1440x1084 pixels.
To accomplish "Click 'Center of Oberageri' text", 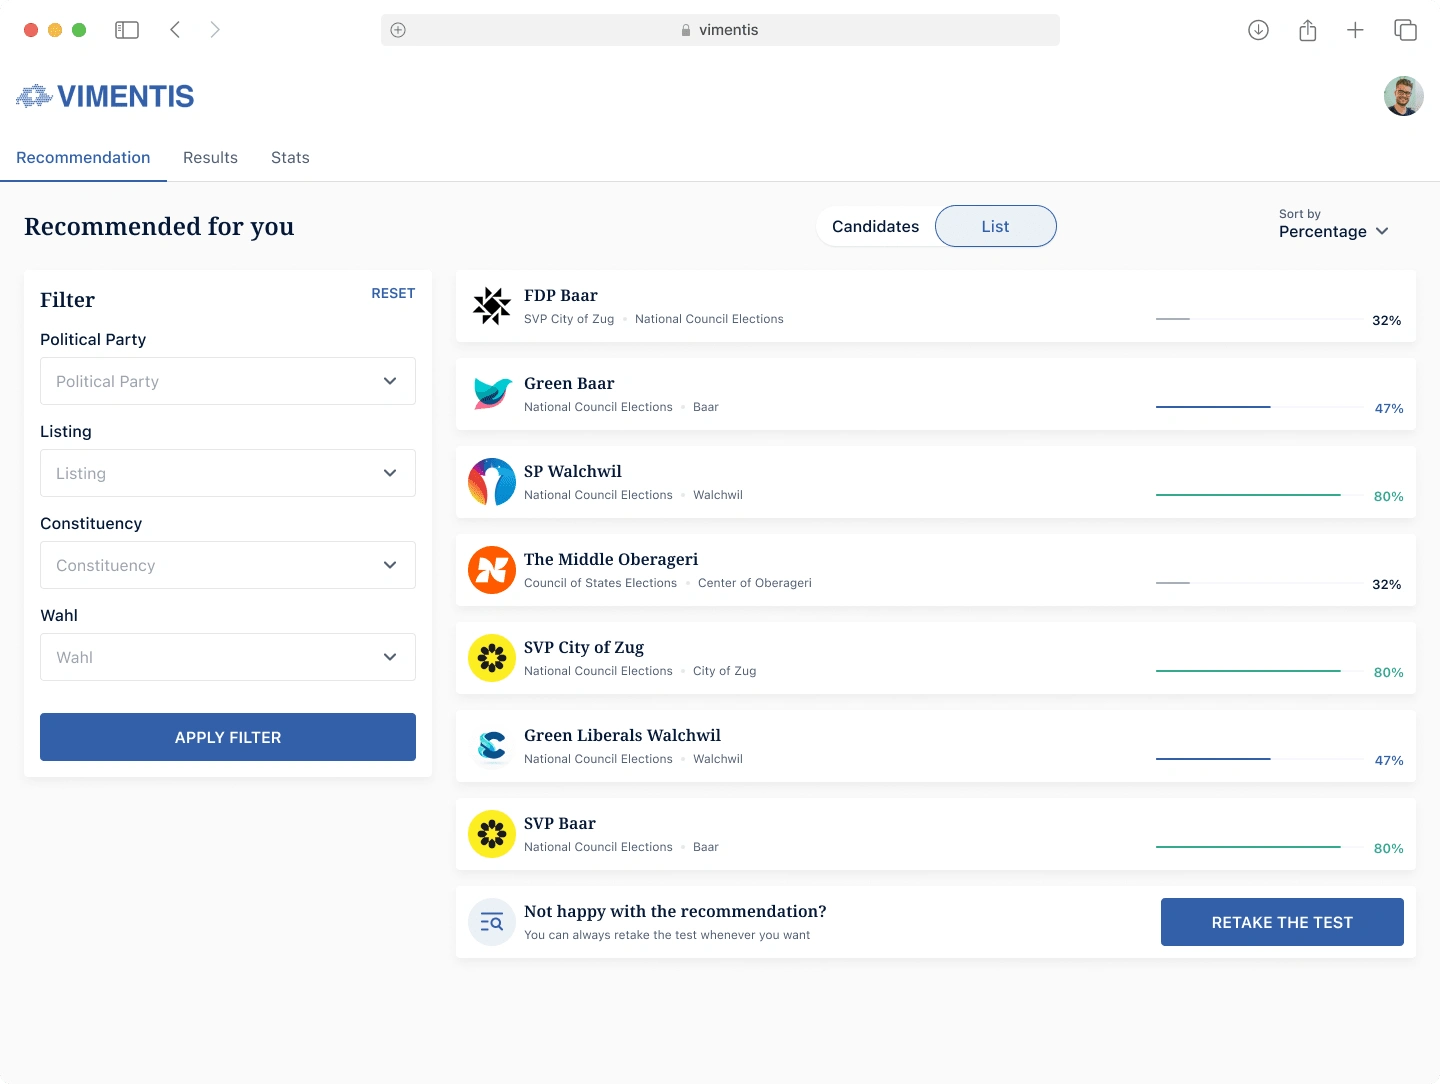I will [x=755, y=583].
